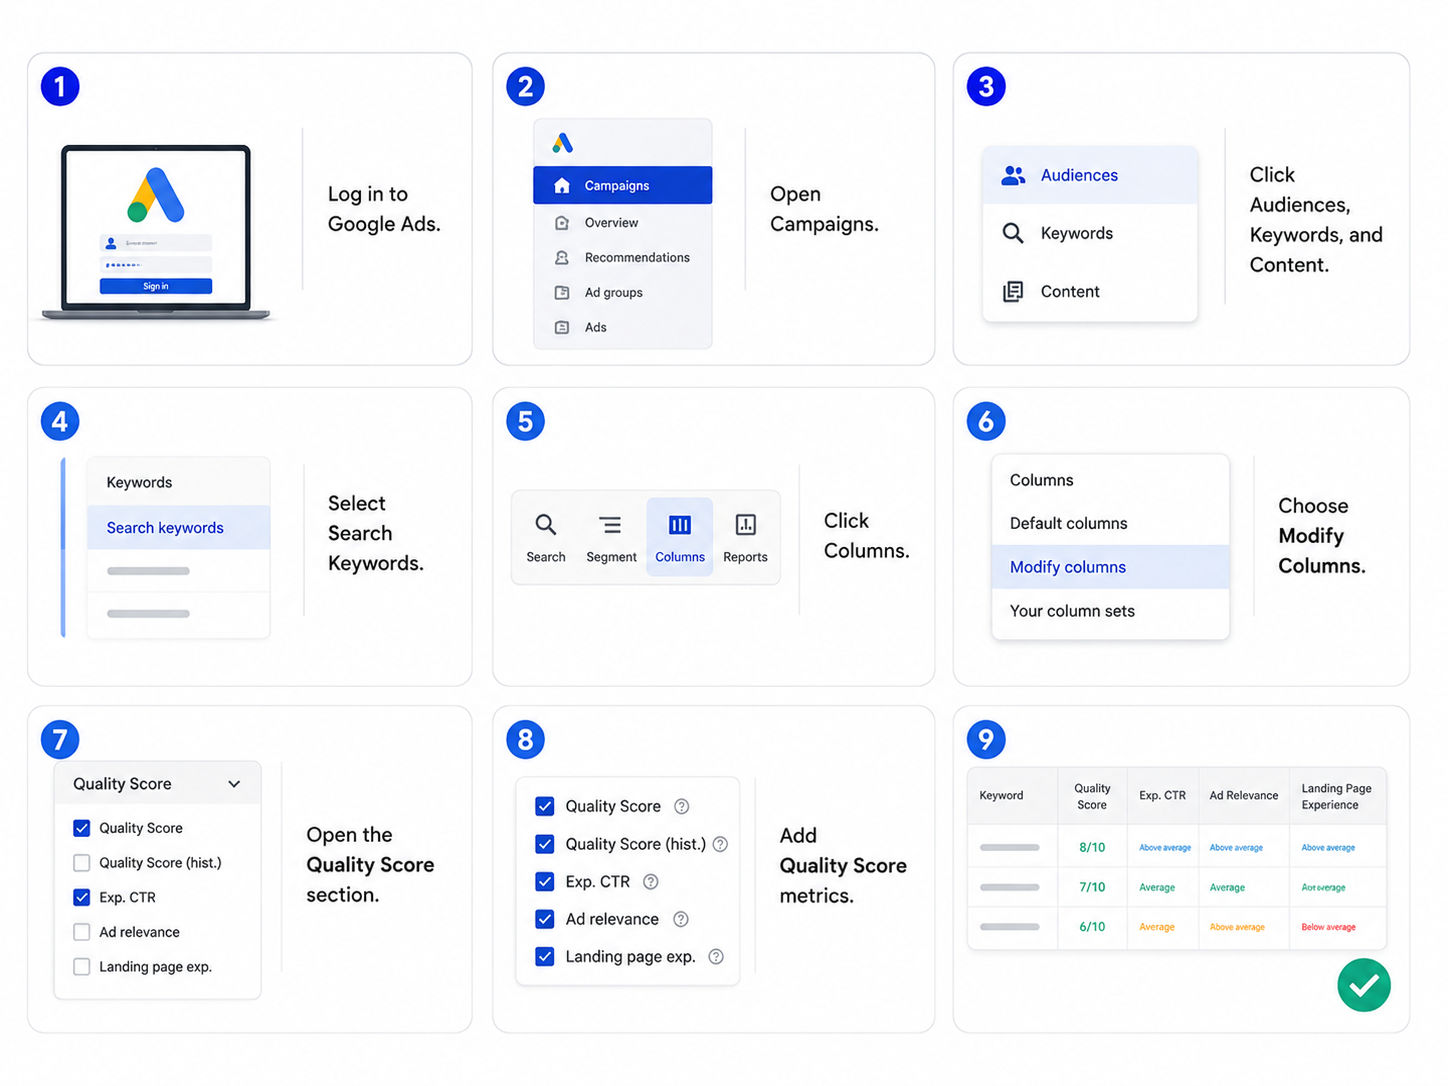Click the Ad groups icon in the sidebar

coord(562,293)
